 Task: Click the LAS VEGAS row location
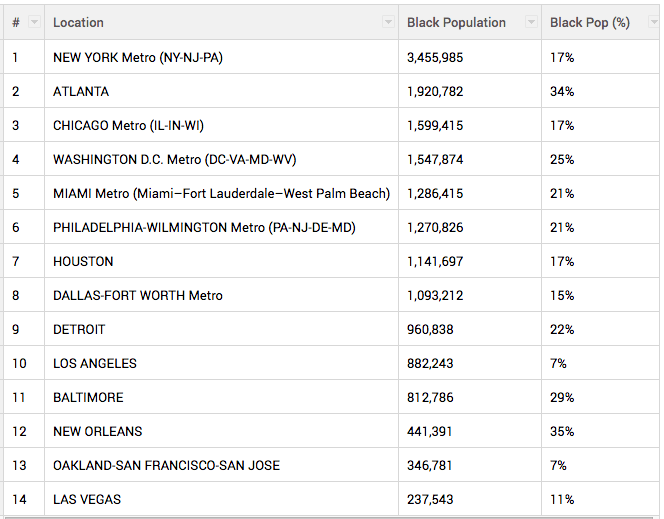pos(87,500)
